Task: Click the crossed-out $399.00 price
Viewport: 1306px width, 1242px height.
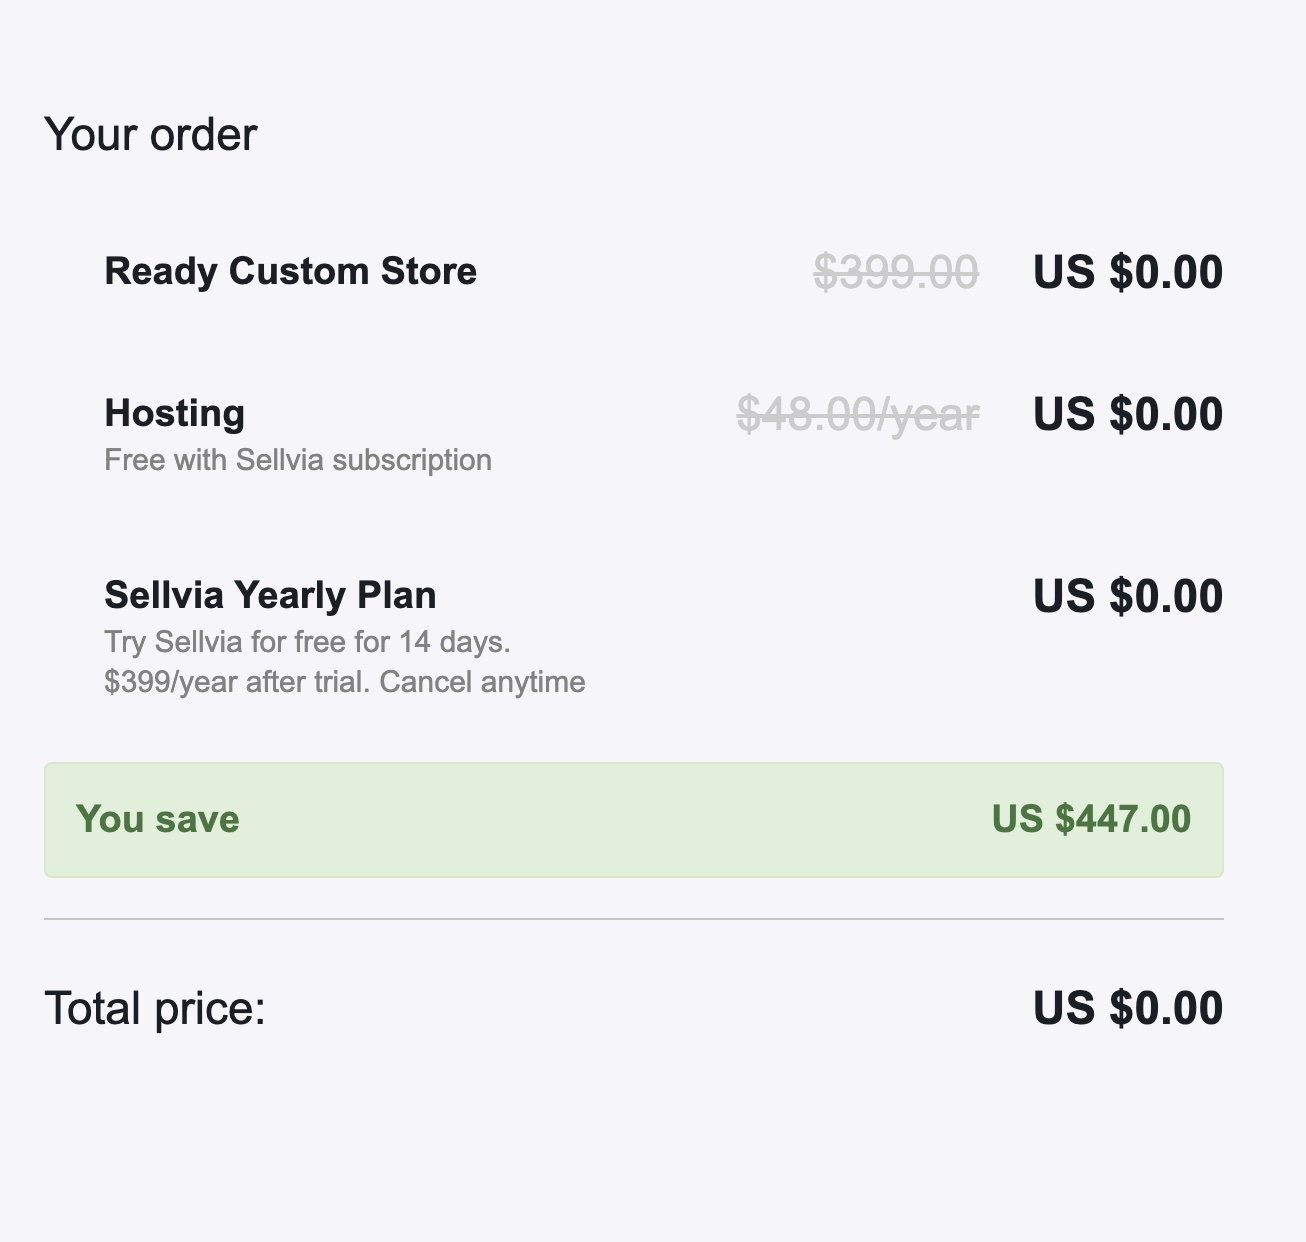Action: point(895,272)
